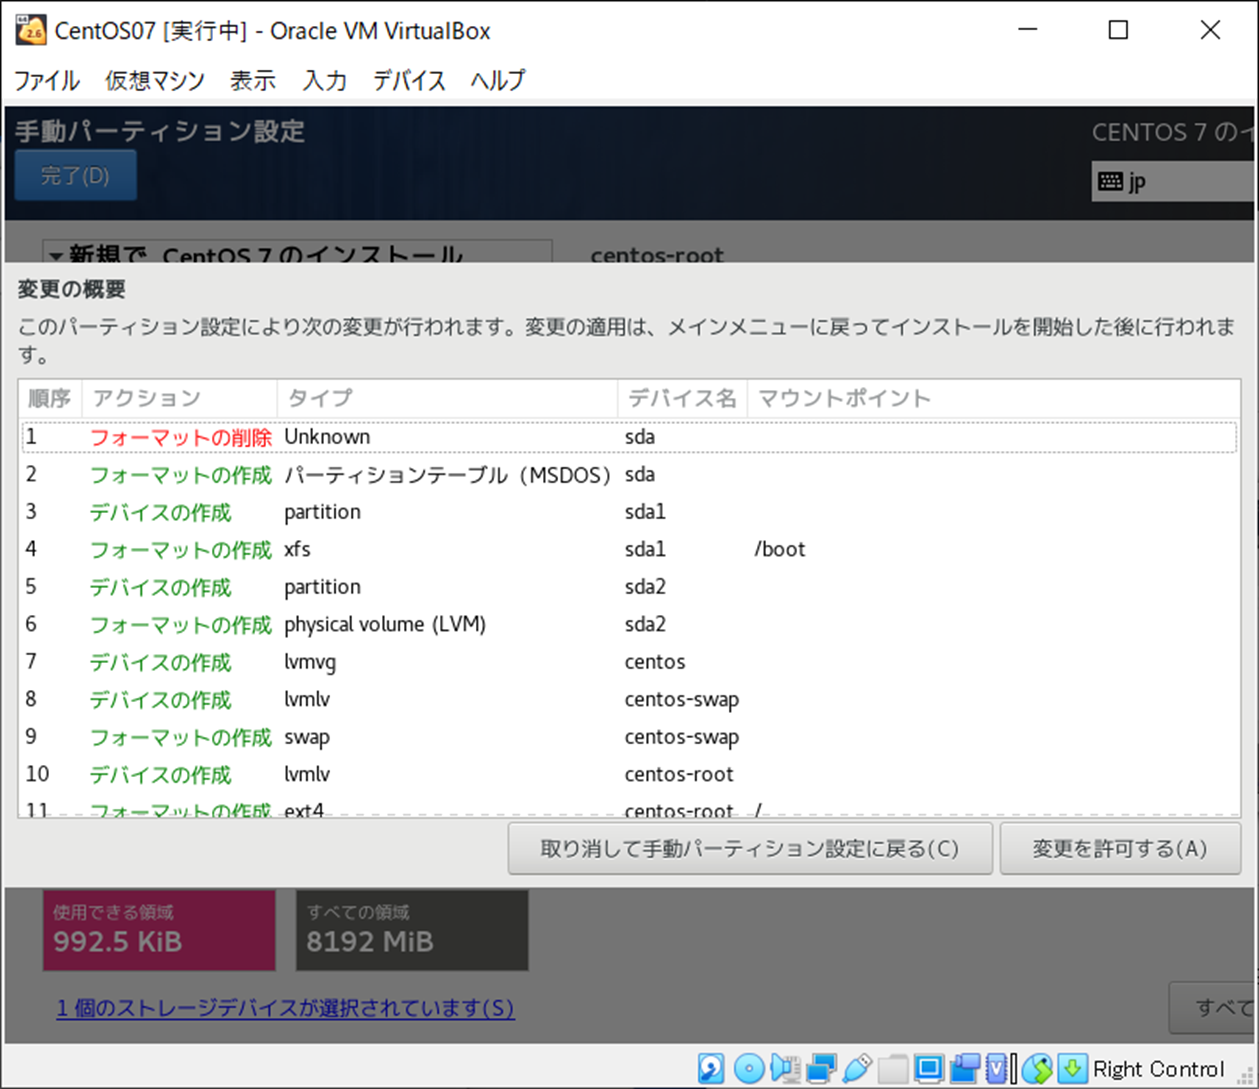Click the タイプ column header
The height and width of the screenshot is (1089, 1259).
click(446, 398)
